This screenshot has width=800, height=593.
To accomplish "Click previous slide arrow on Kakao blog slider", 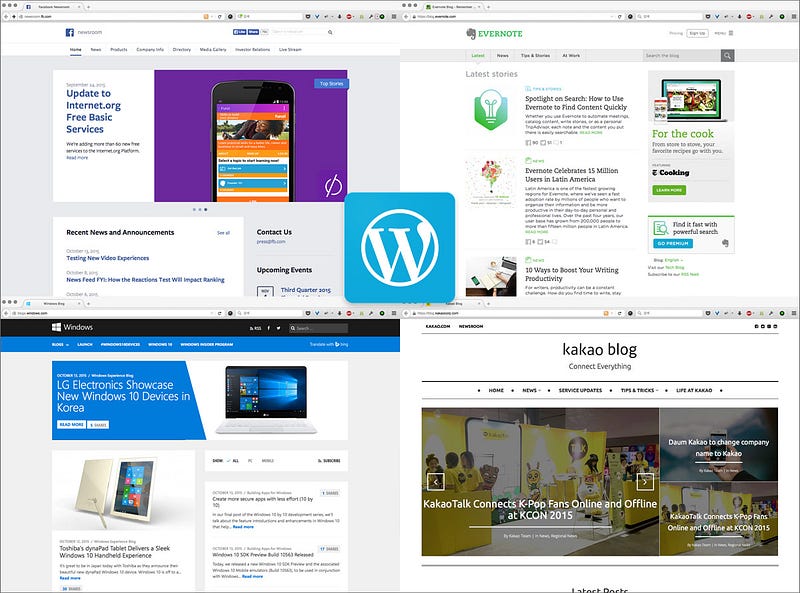I will [x=435, y=481].
